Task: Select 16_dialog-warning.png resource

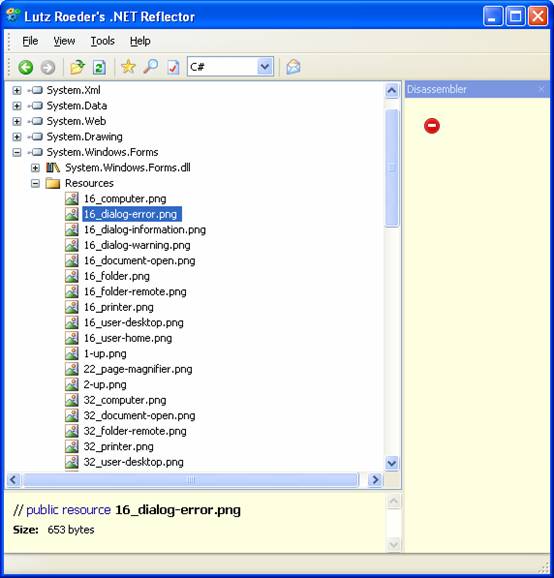Action: (137, 245)
